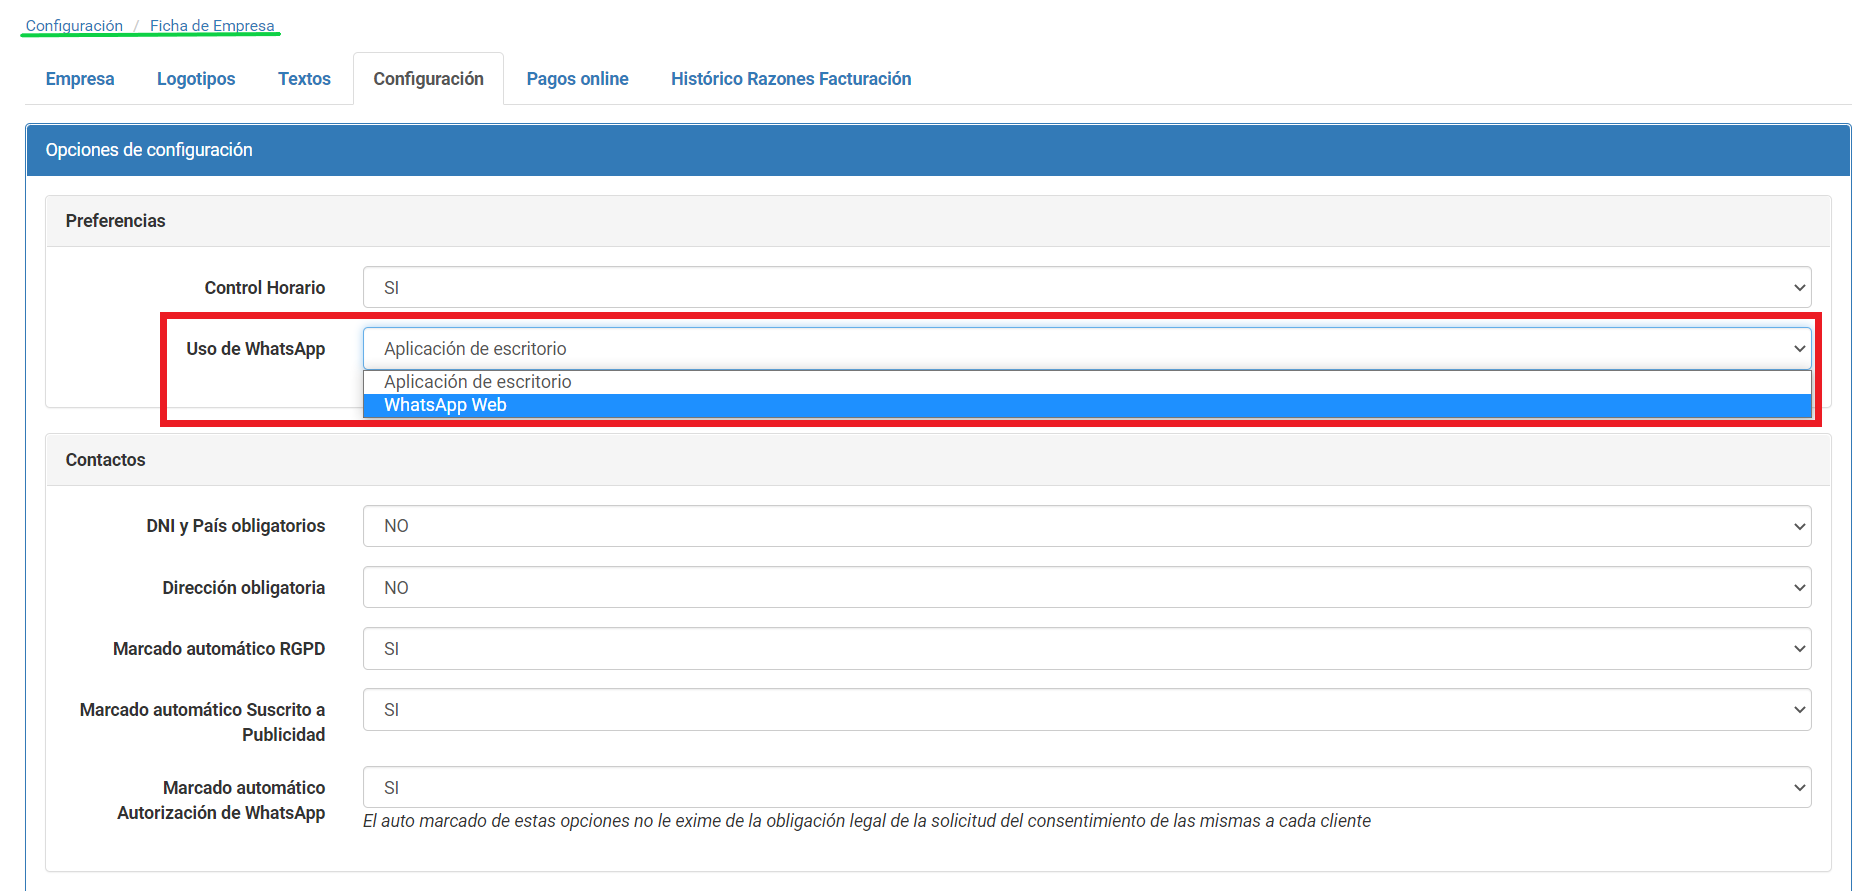Open the Textos tab
1866x891 pixels.
(x=304, y=79)
